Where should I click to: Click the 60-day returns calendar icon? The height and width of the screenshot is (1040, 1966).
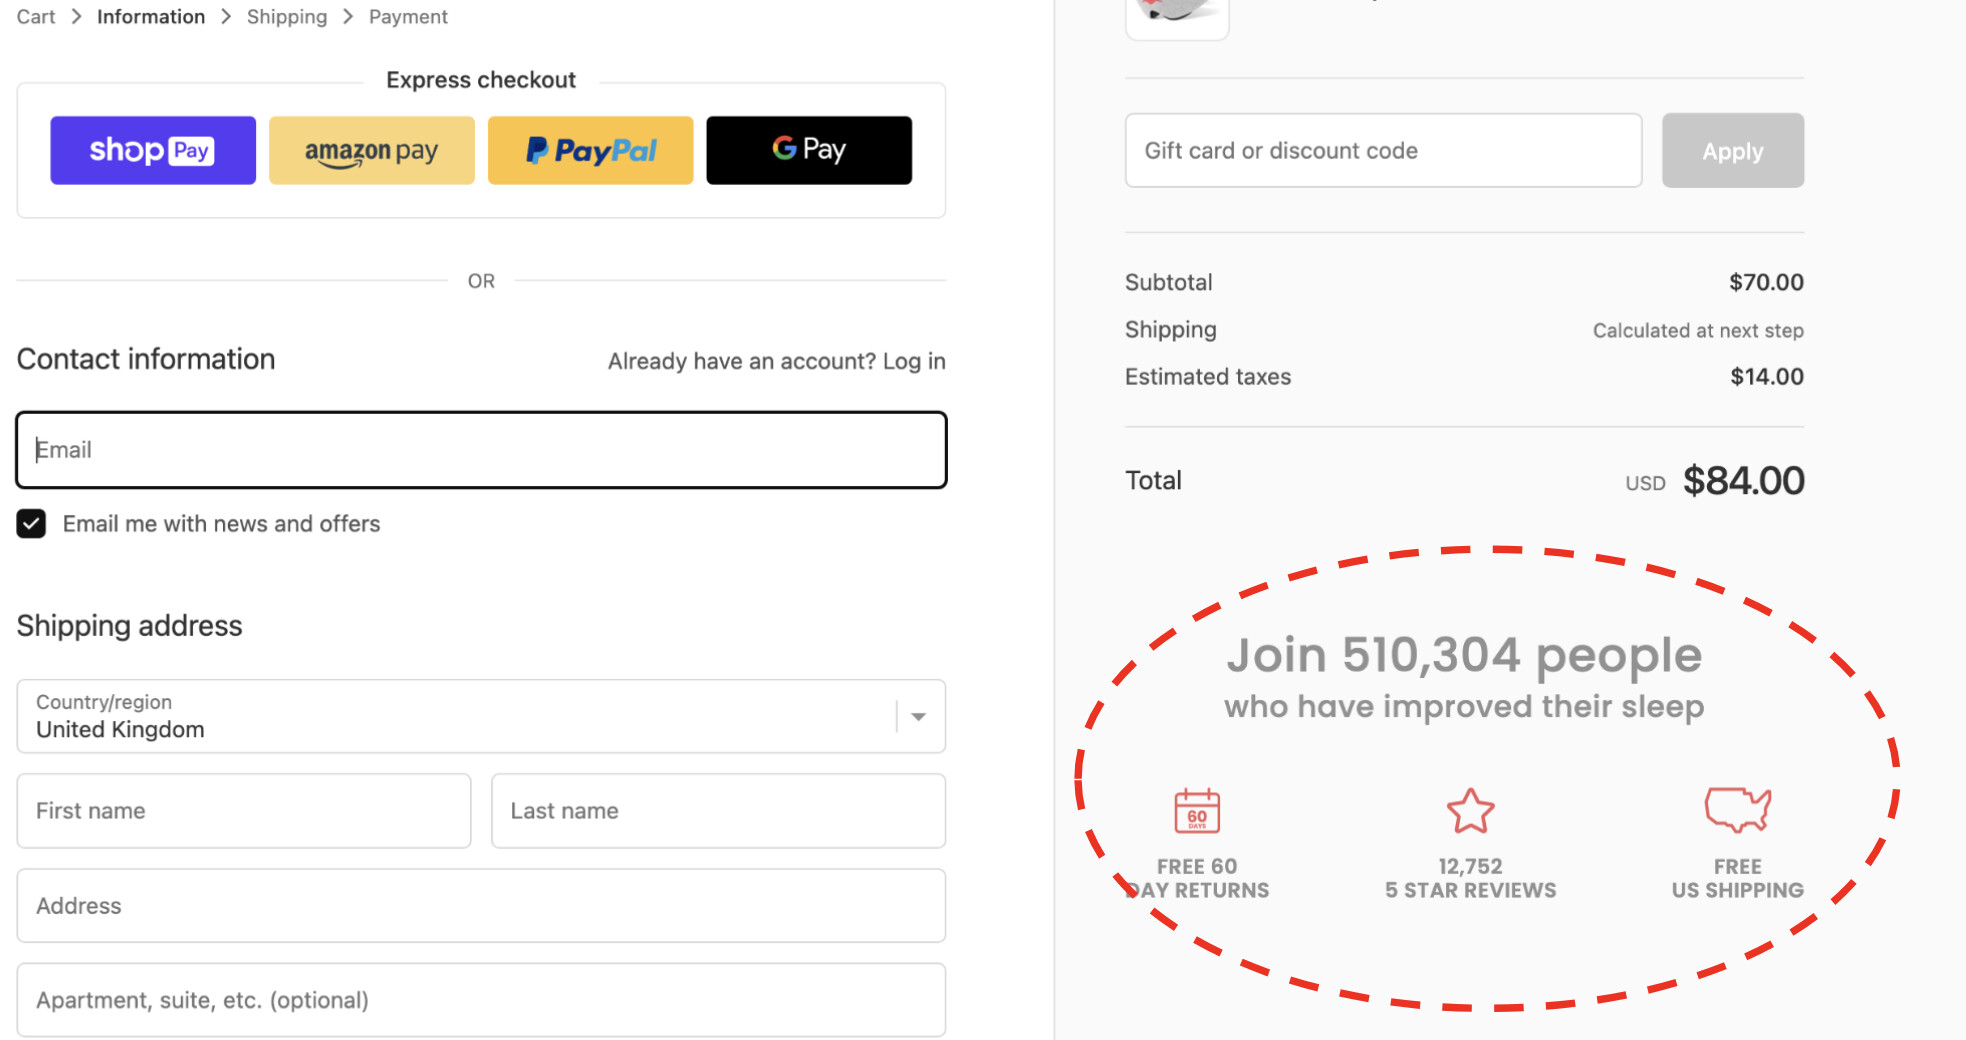(1197, 810)
